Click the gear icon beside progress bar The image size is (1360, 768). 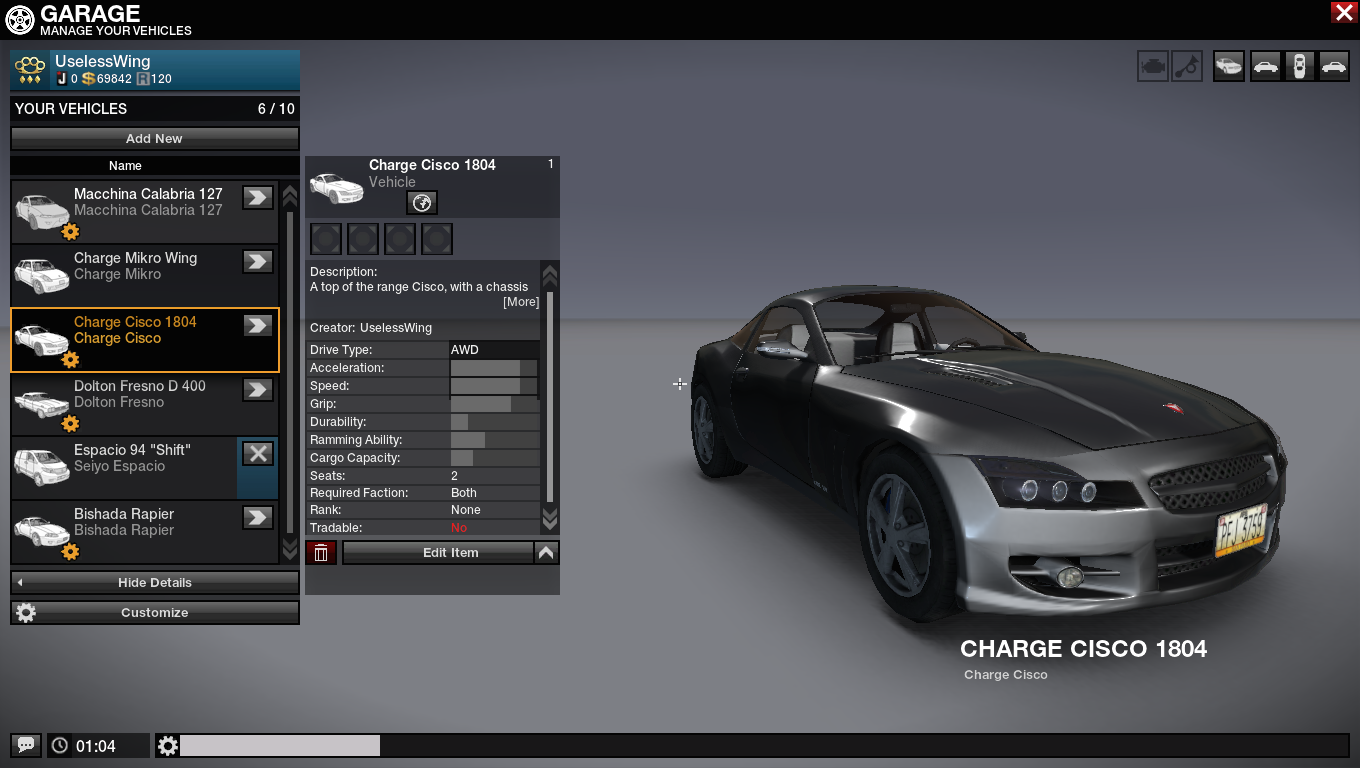(168, 745)
